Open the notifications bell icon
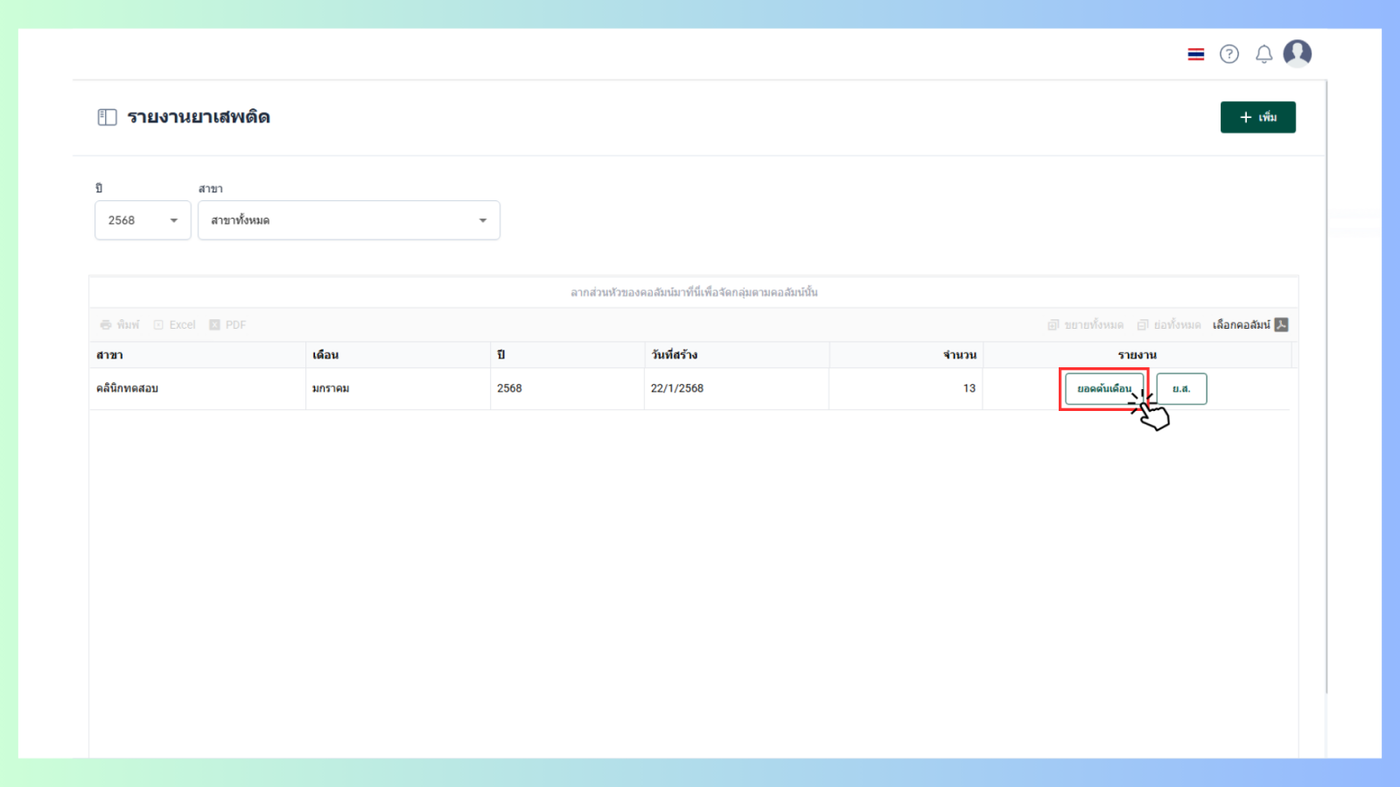The height and width of the screenshot is (787, 1400). [x=1264, y=54]
